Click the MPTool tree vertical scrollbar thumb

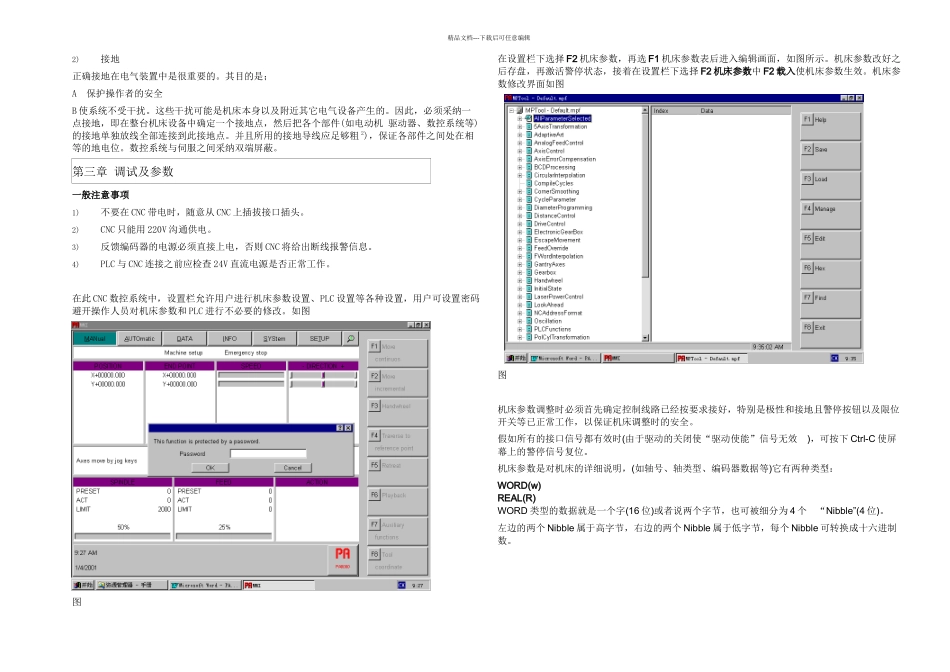[x=645, y=195]
